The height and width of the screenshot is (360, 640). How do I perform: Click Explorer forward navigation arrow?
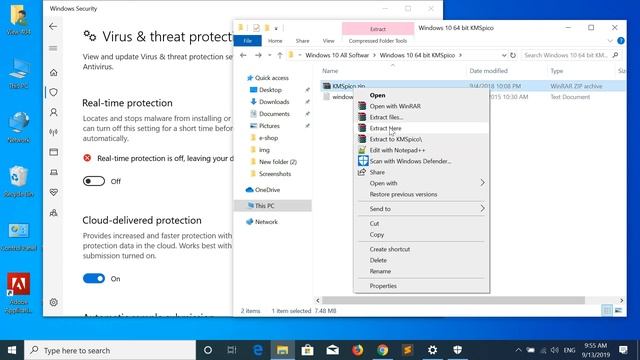(x=258, y=55)
